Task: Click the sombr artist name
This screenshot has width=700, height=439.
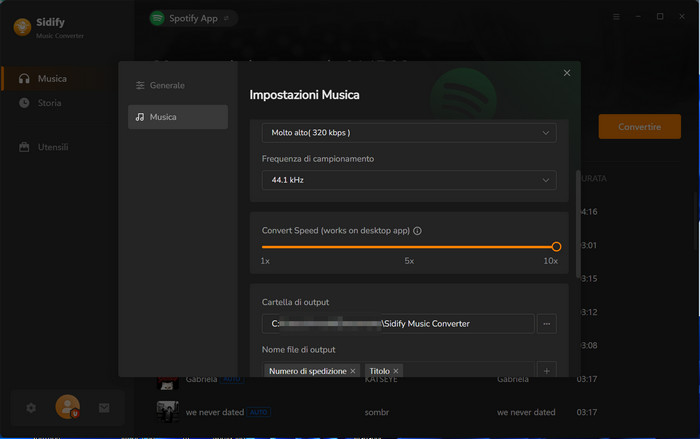Action: tap(376, 412)
